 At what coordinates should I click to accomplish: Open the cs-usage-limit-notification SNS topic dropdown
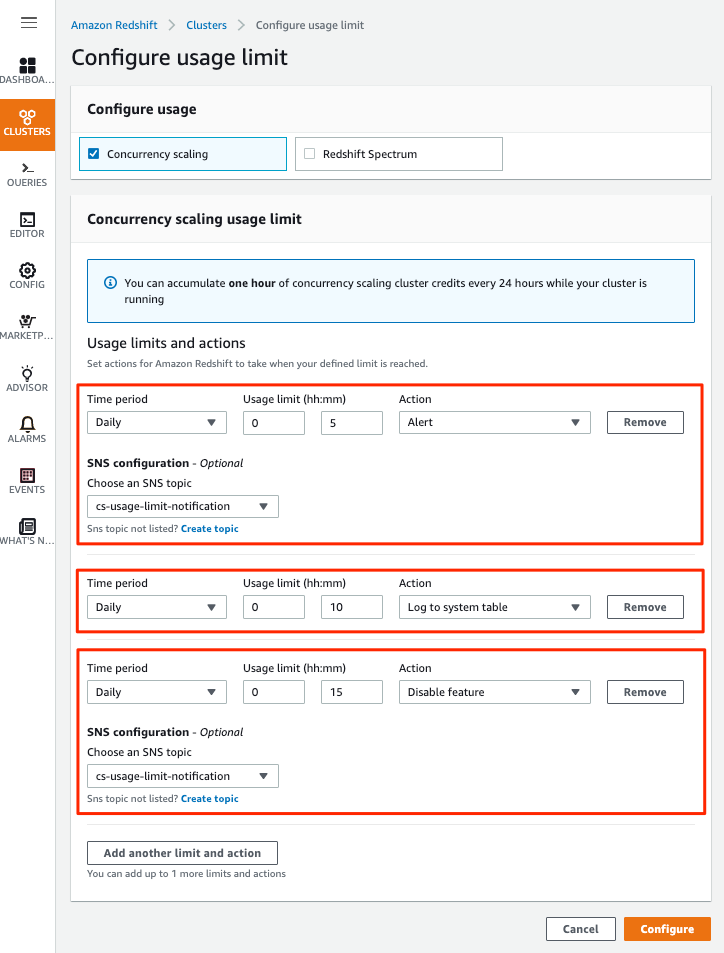point(182,506)
